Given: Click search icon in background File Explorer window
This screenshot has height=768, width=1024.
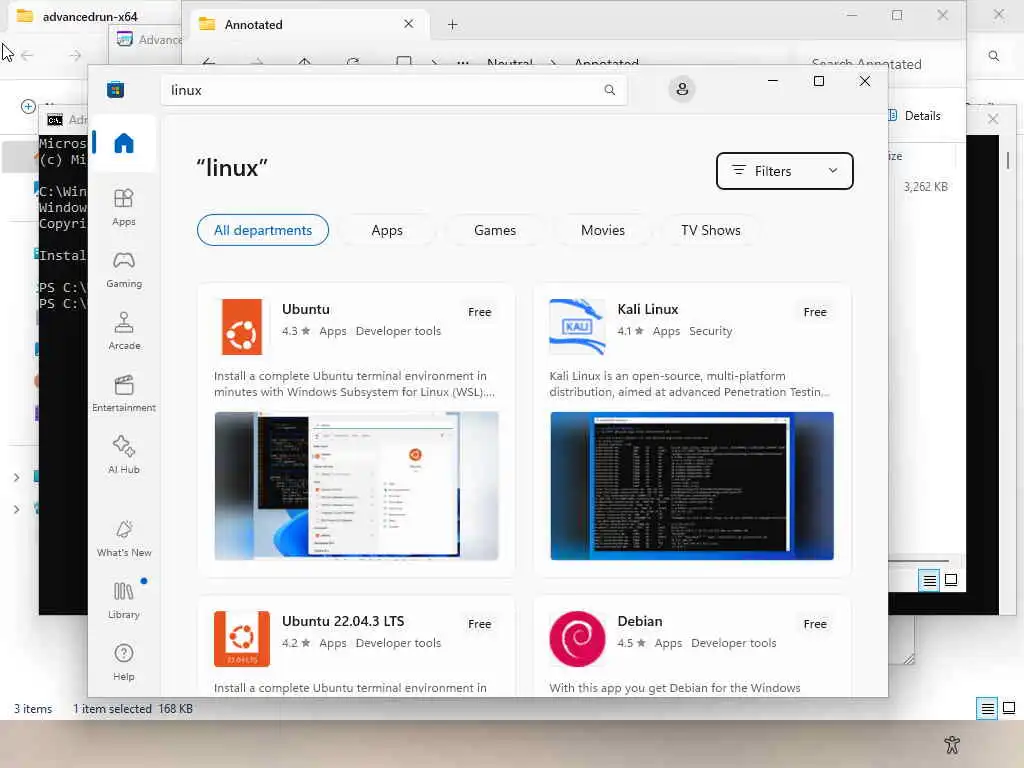Looking at the screenshot, I should (993, 56).
